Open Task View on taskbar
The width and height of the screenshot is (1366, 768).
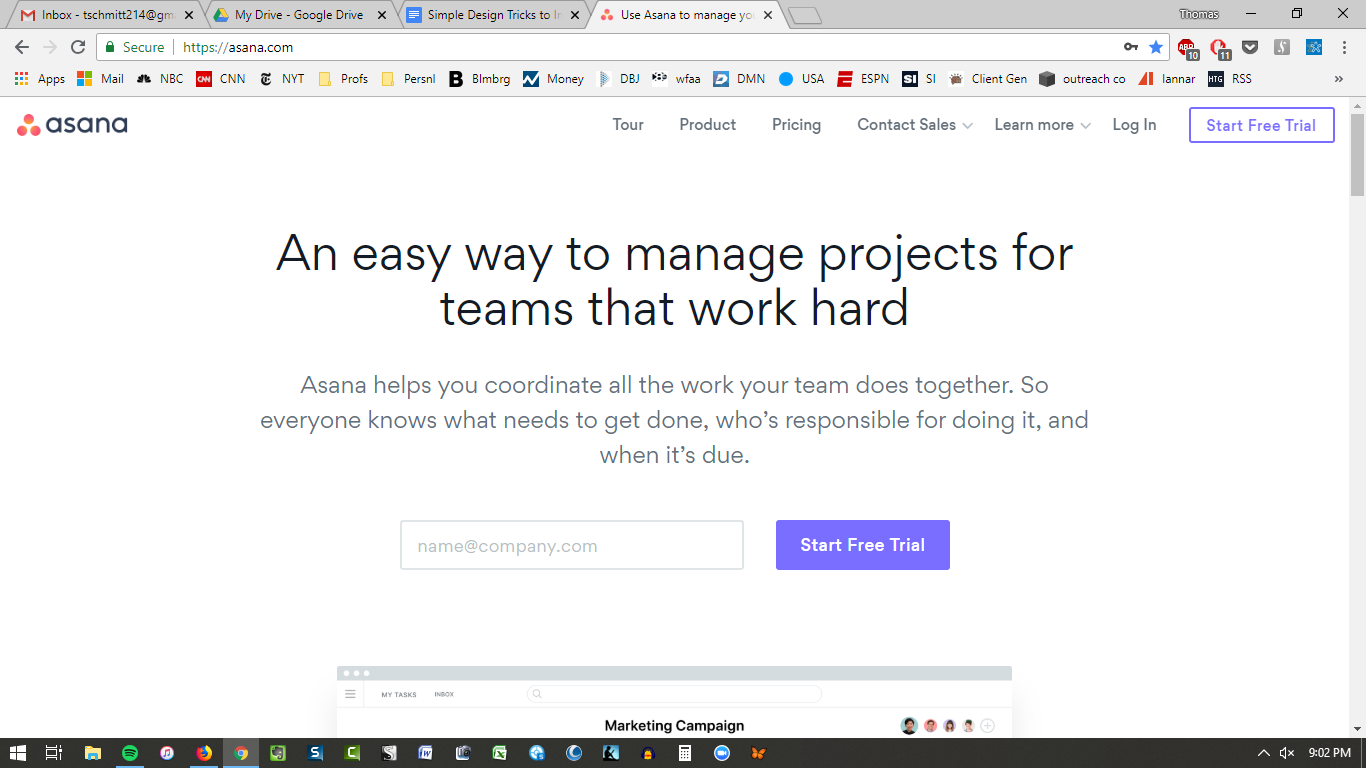pyautogui.click(x=55, y=753)
